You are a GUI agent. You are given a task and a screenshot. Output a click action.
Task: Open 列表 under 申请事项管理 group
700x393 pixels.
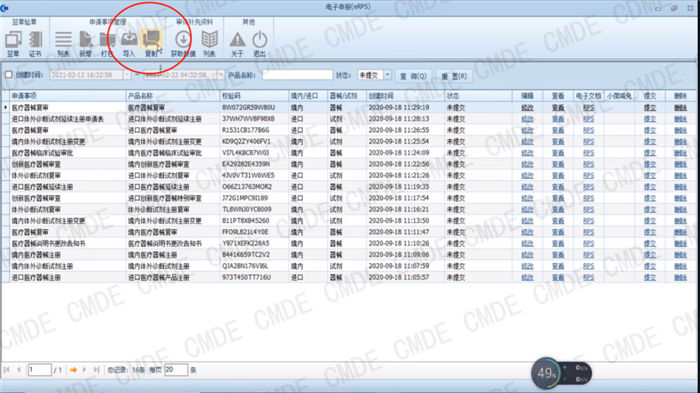(x=63, y=44)
